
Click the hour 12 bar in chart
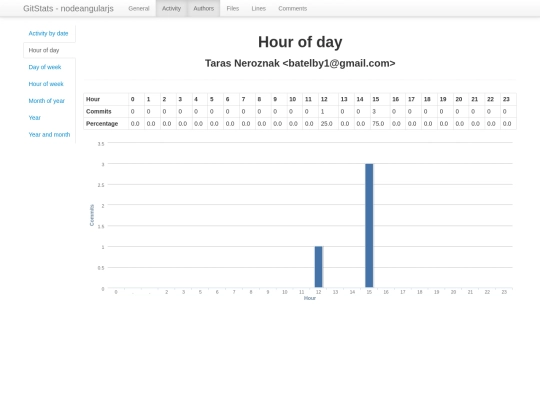coord(319,267)
